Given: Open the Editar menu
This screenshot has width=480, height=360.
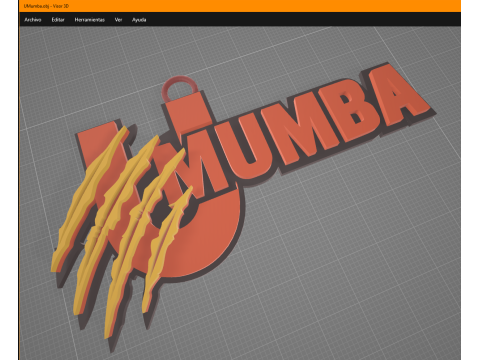Looking at the screenshot, I should tap(58, 20).
